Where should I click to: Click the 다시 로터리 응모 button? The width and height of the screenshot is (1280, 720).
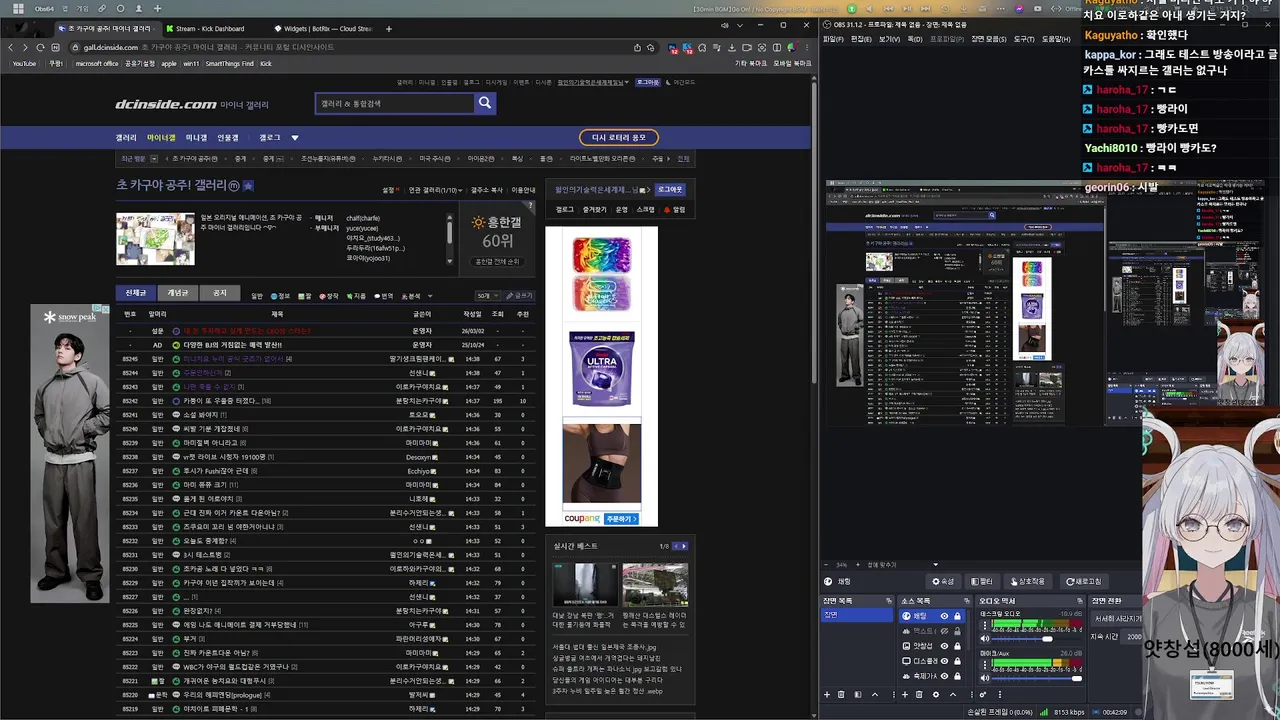pos(618,138)
